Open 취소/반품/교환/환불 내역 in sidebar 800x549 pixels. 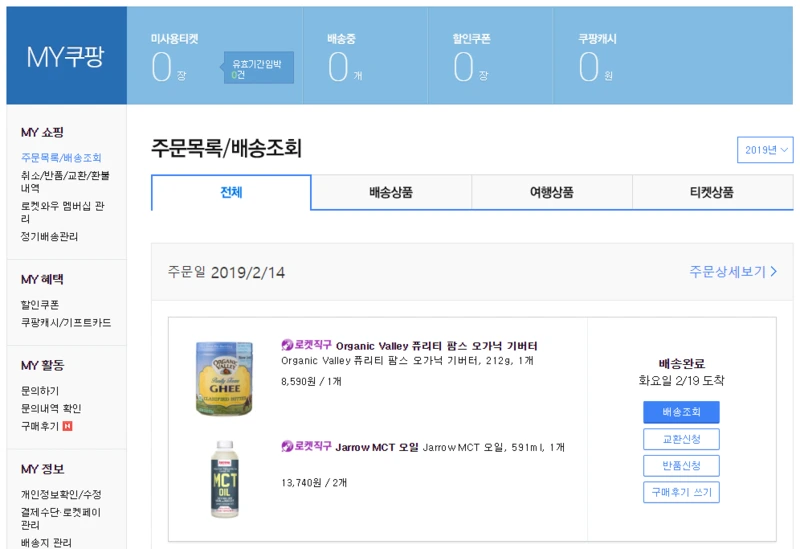point(65,182)
